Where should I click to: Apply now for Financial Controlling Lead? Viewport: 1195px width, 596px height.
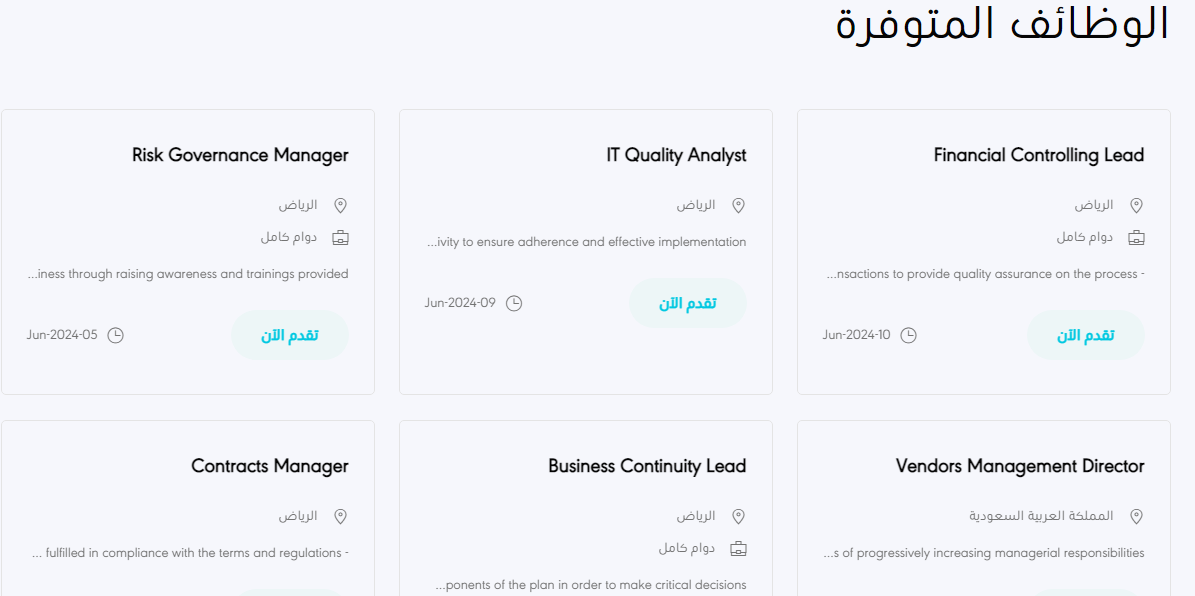(1085, 335)
